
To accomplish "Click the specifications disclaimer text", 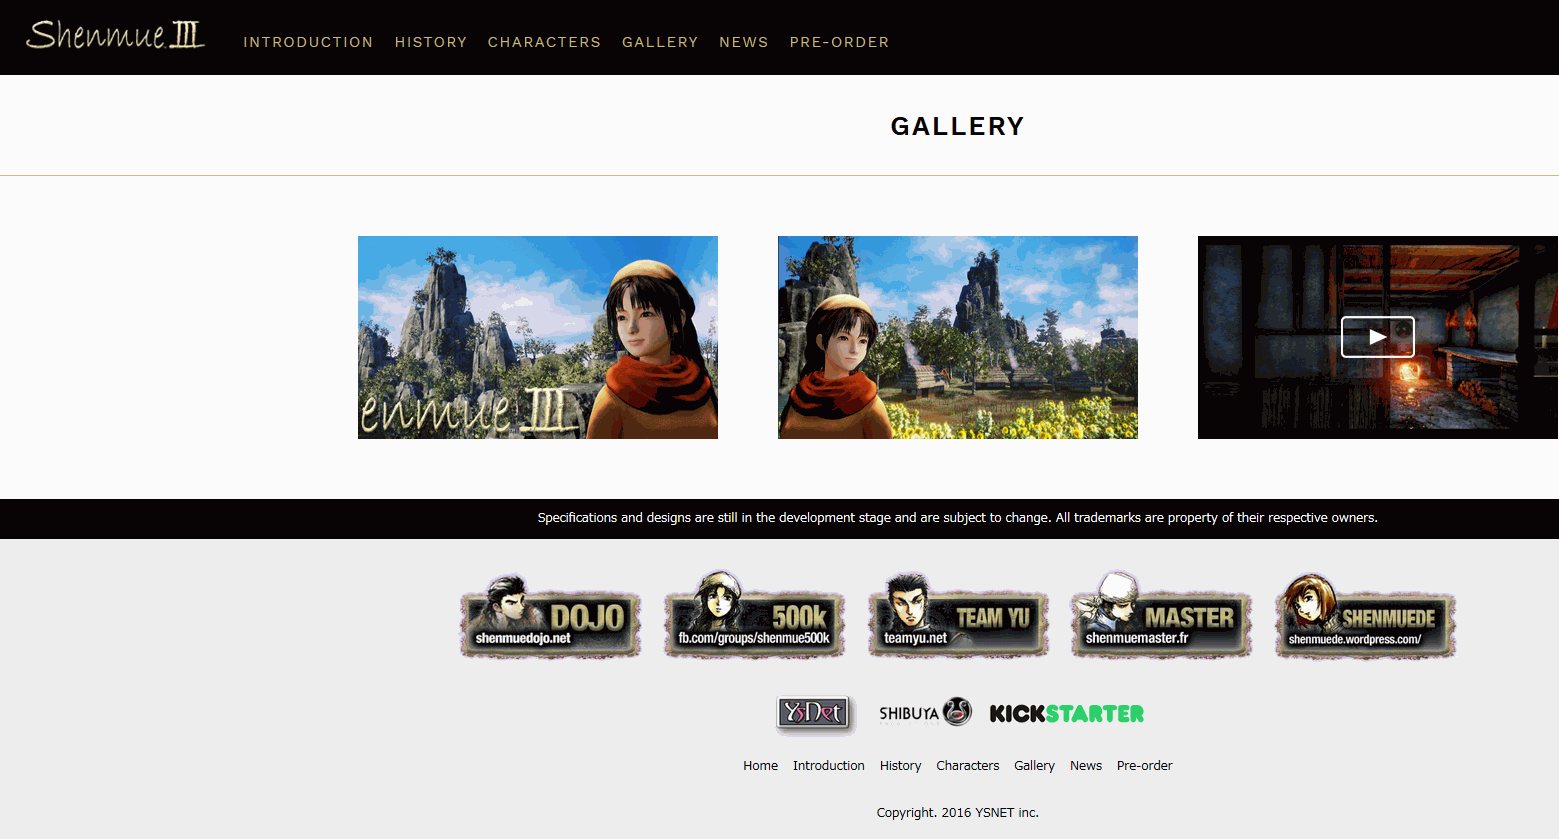I will coord(958,518).
